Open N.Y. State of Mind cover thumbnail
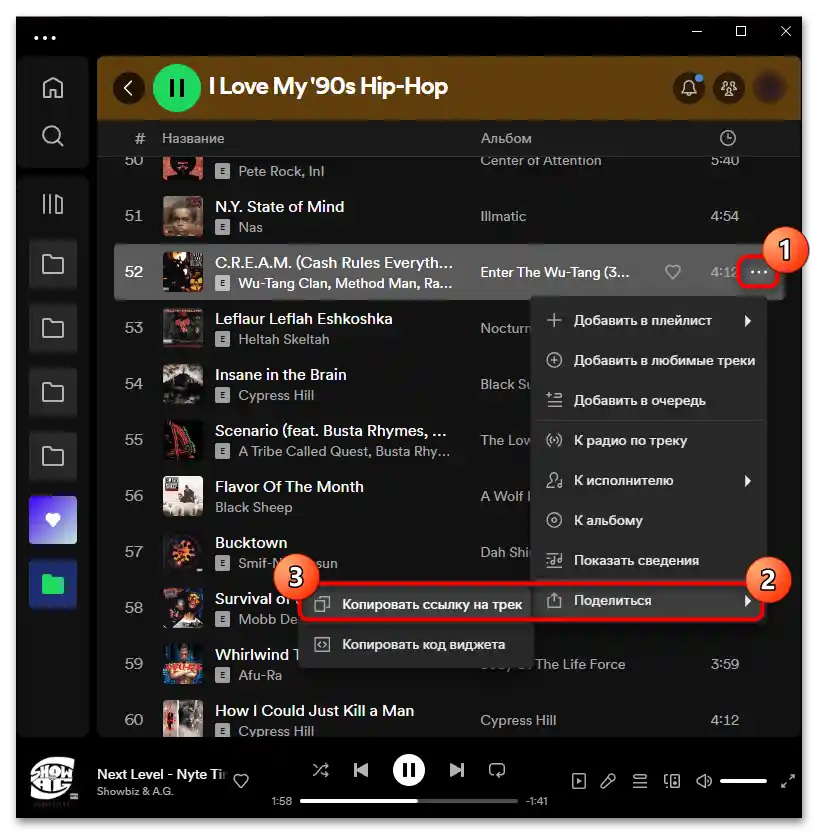This screenshot has height=834, width=818. (x=182, y=216)
